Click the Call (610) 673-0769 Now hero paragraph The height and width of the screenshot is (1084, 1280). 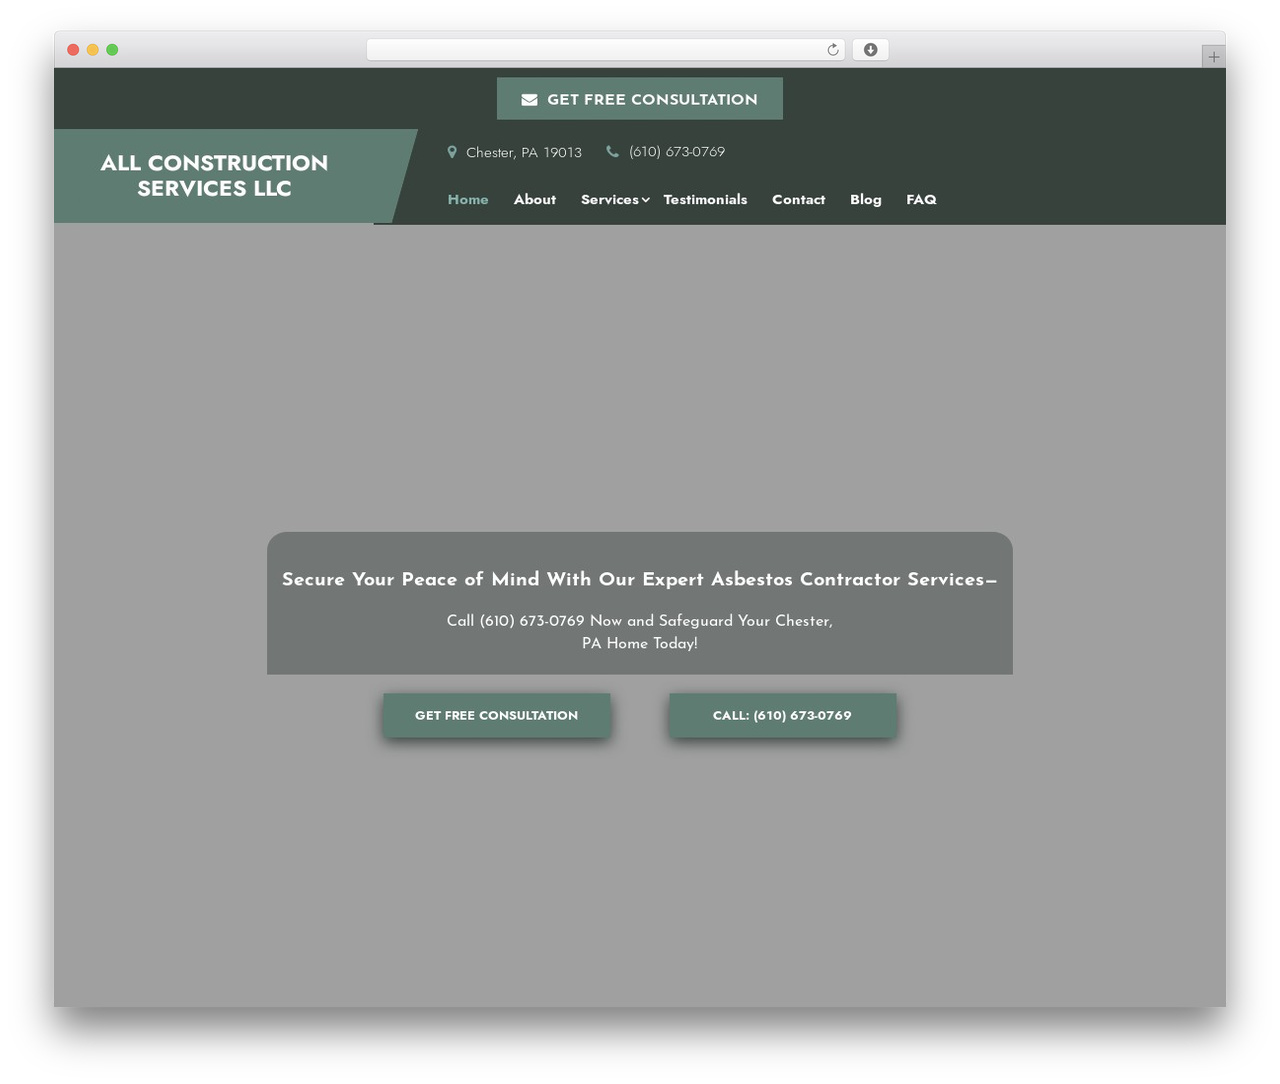(640, 632)
